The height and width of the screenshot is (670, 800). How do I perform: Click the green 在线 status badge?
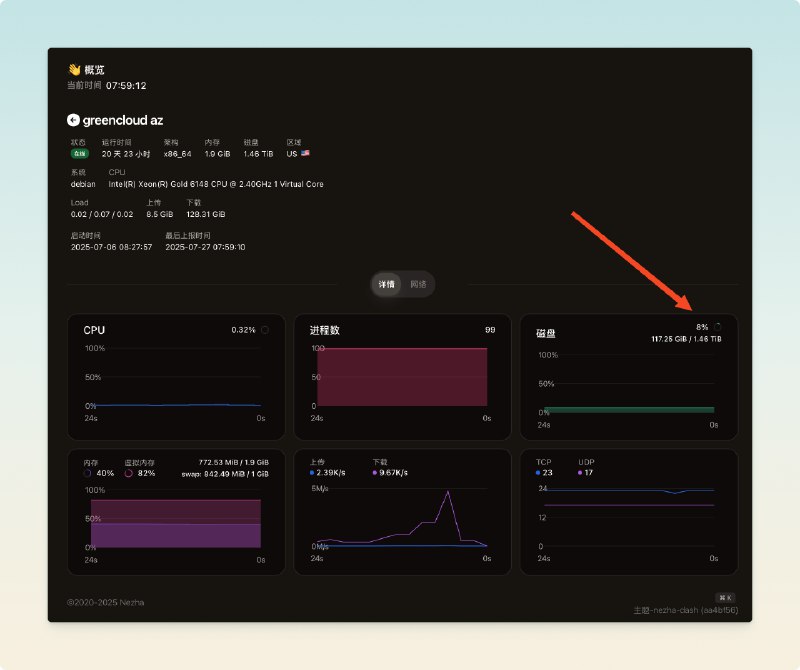click(79, 153)
